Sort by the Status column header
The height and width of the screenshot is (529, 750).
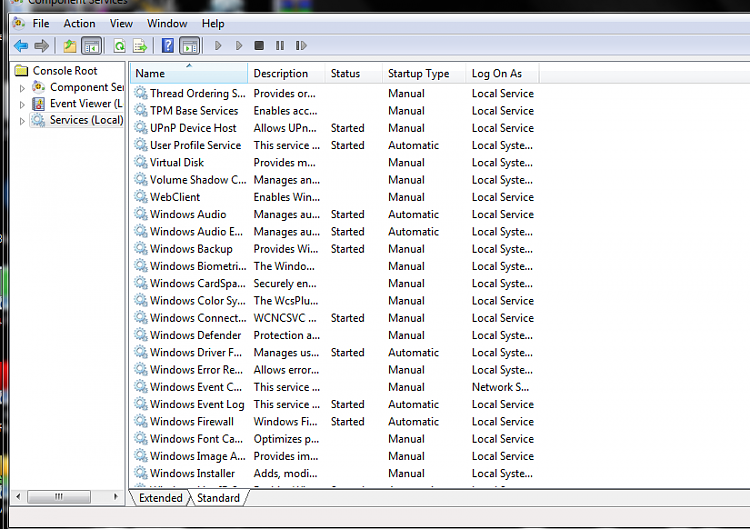click(x=353, y=73)
